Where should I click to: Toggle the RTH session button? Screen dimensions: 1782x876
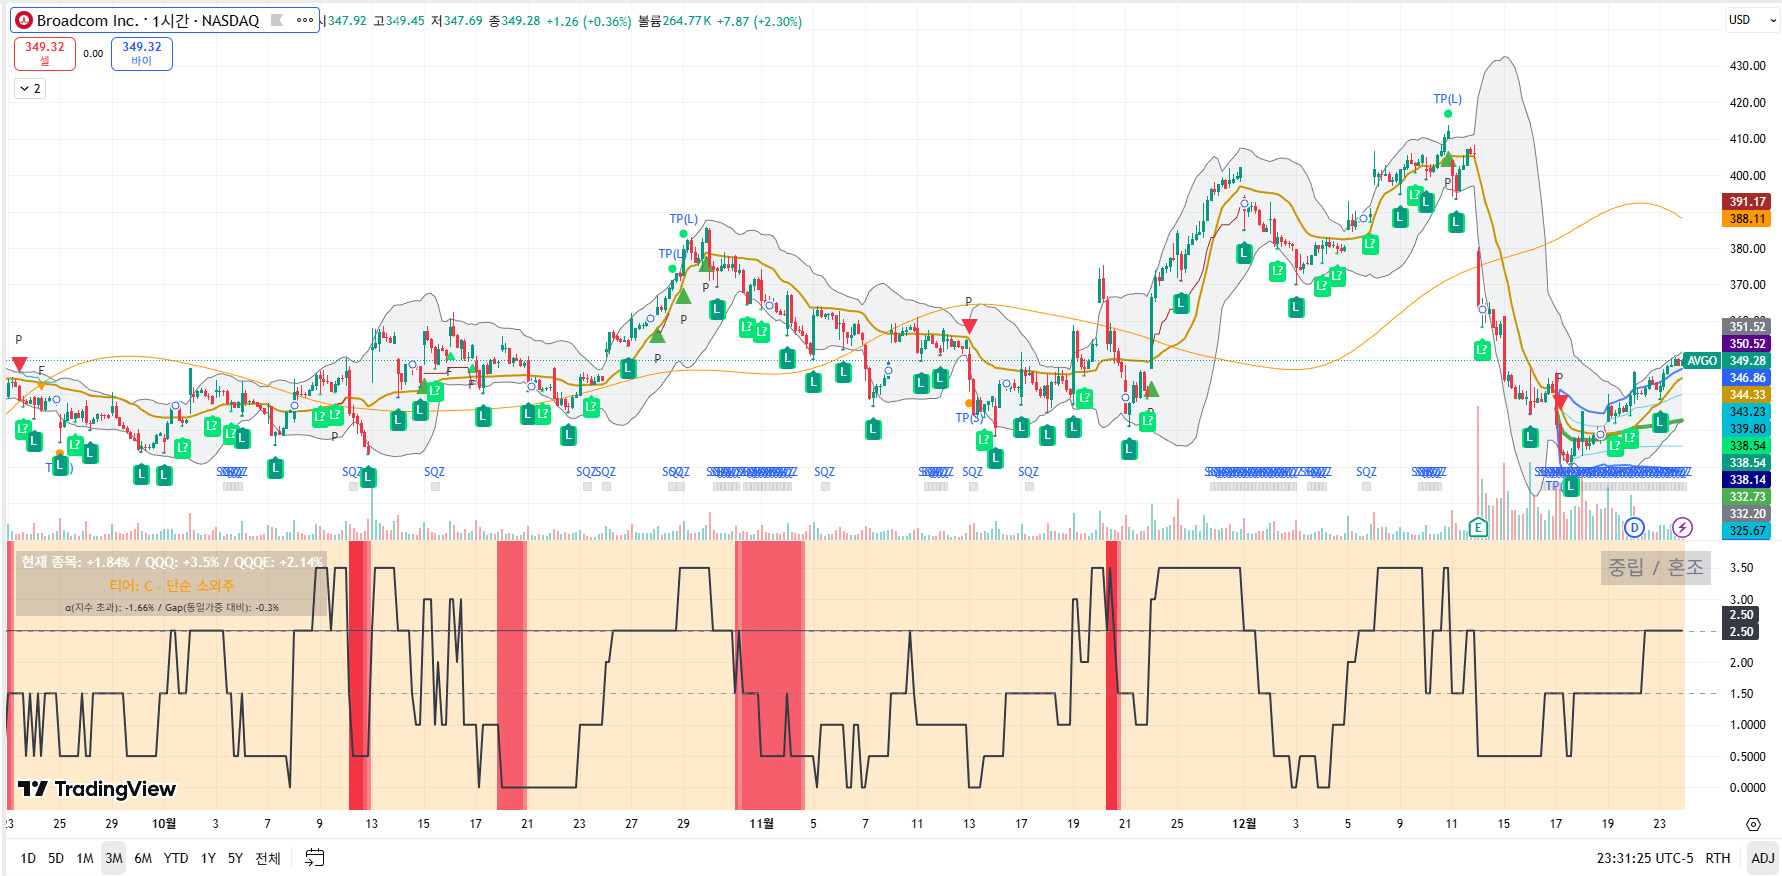(x=1718, y=858)
